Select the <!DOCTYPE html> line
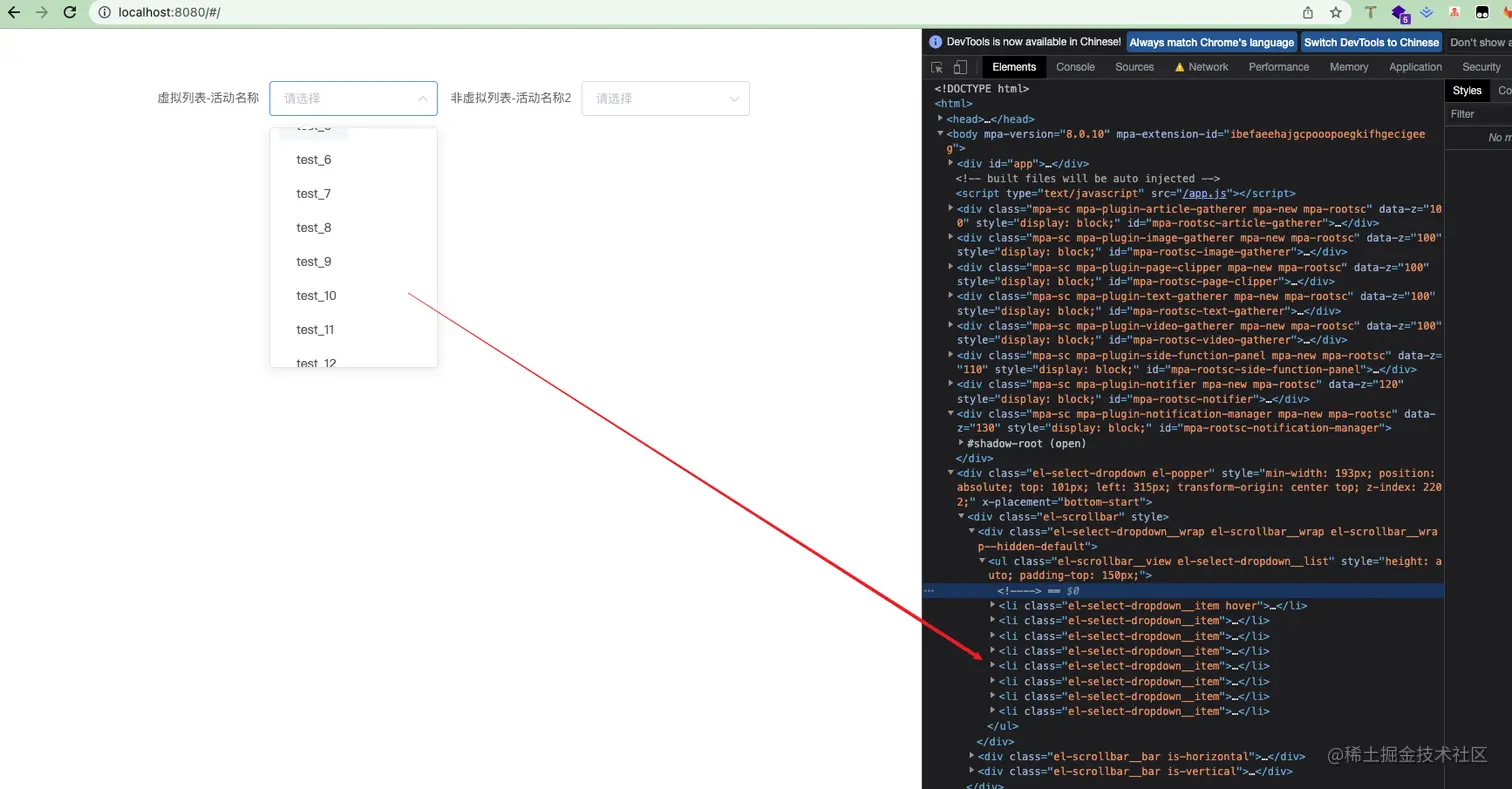Viewport: 1512px width, 789px height. pos(982,89)
